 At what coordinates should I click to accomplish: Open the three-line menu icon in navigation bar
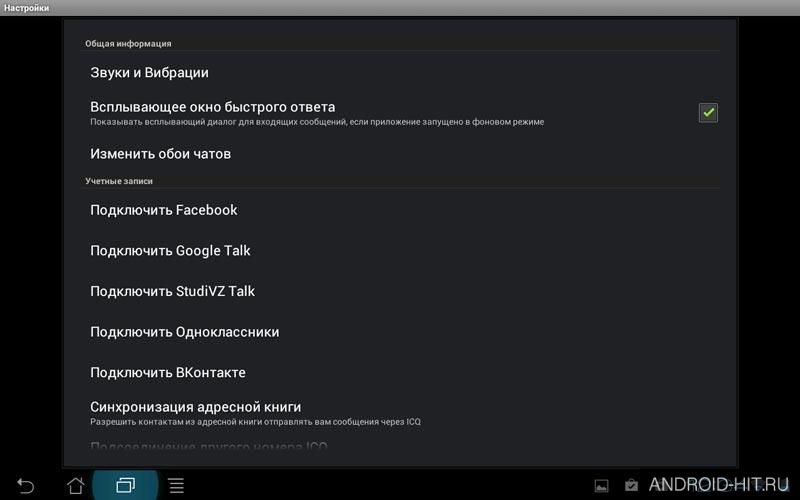click(176, 485)
